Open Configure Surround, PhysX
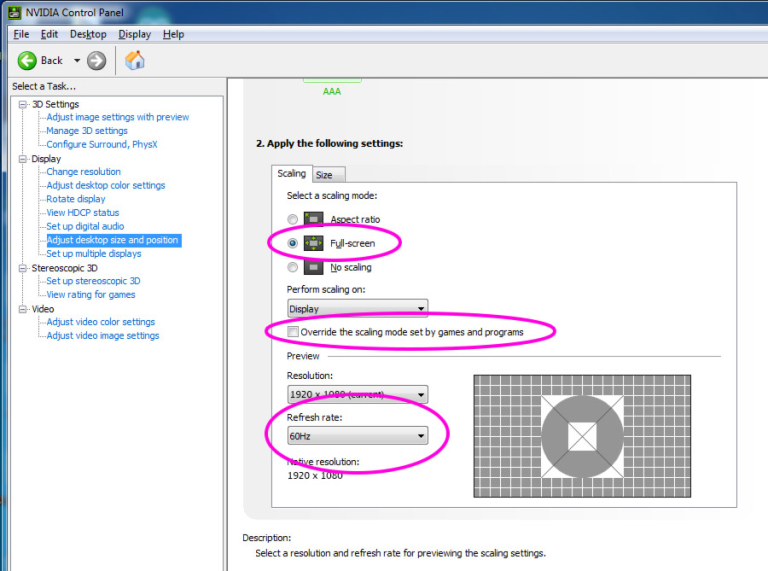This screenshot has width=768, height=571. tap(102, 144)
